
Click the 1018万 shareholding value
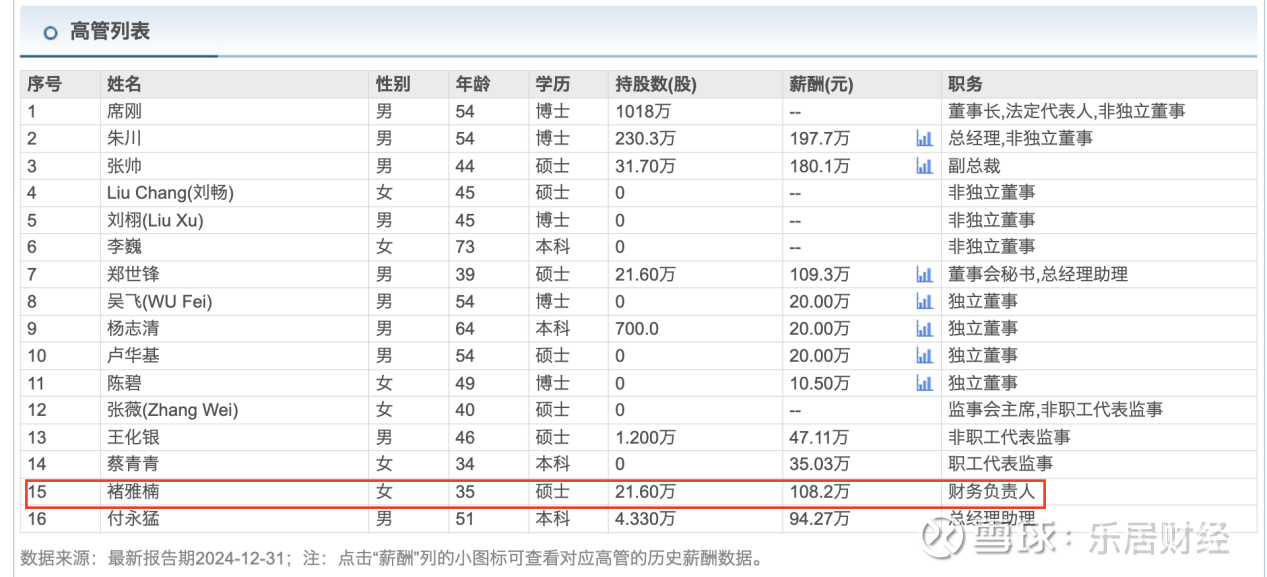click(x=641, y=111)
